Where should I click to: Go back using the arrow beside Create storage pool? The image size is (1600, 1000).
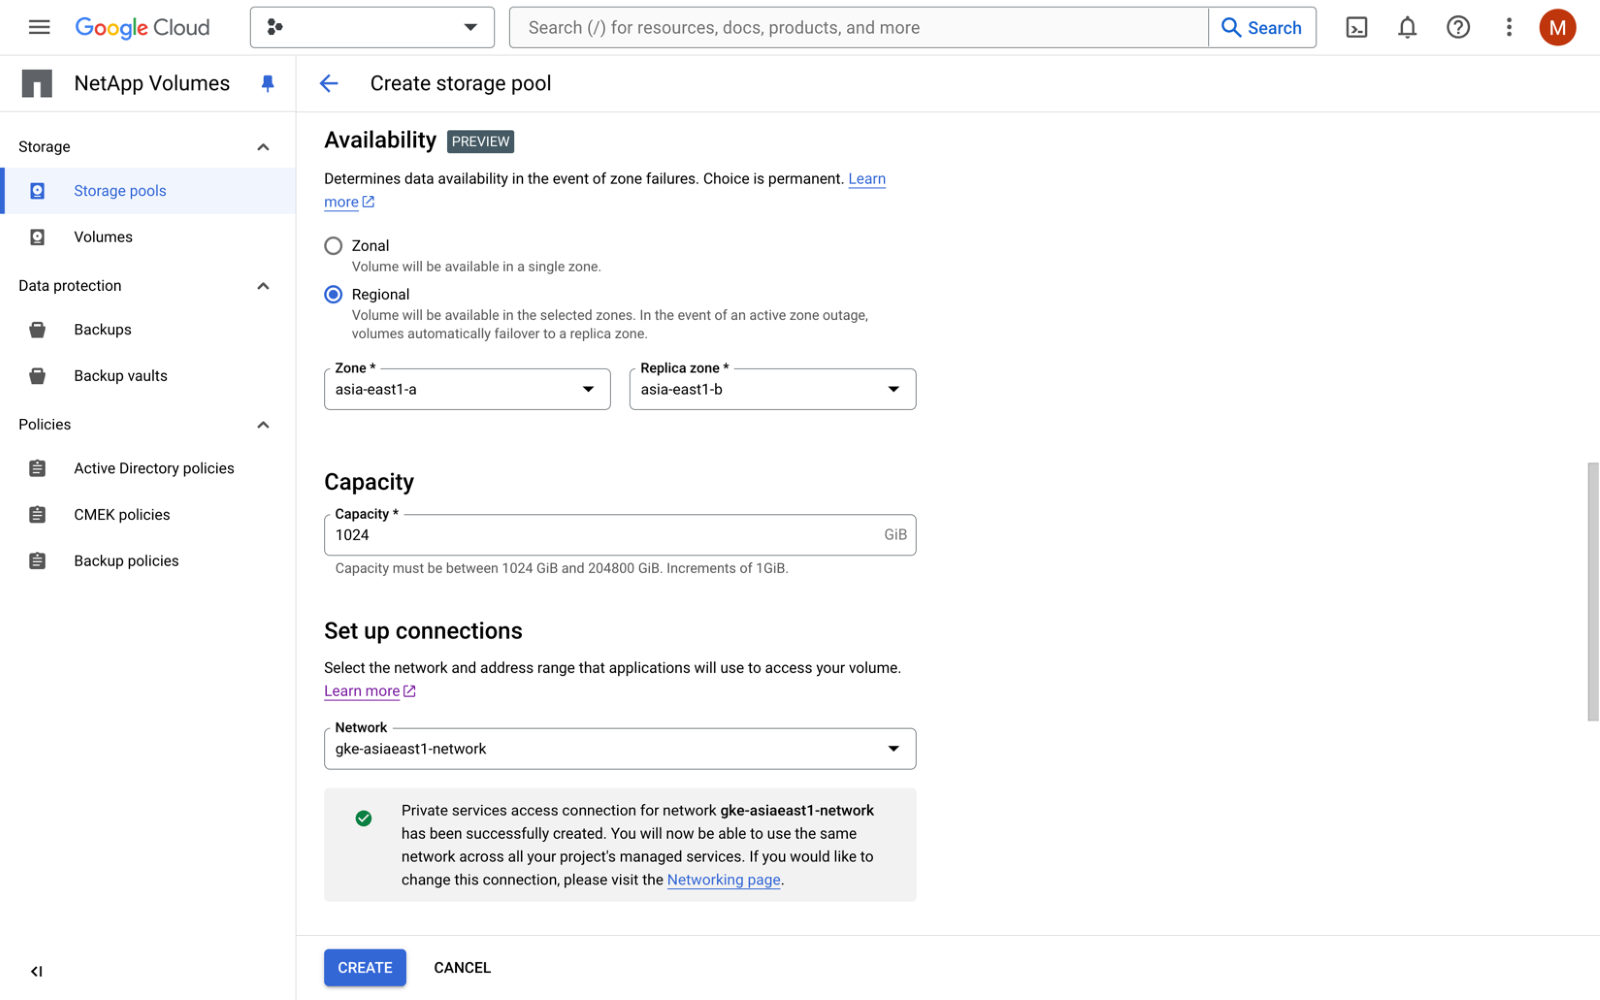[x=329, y=84]
